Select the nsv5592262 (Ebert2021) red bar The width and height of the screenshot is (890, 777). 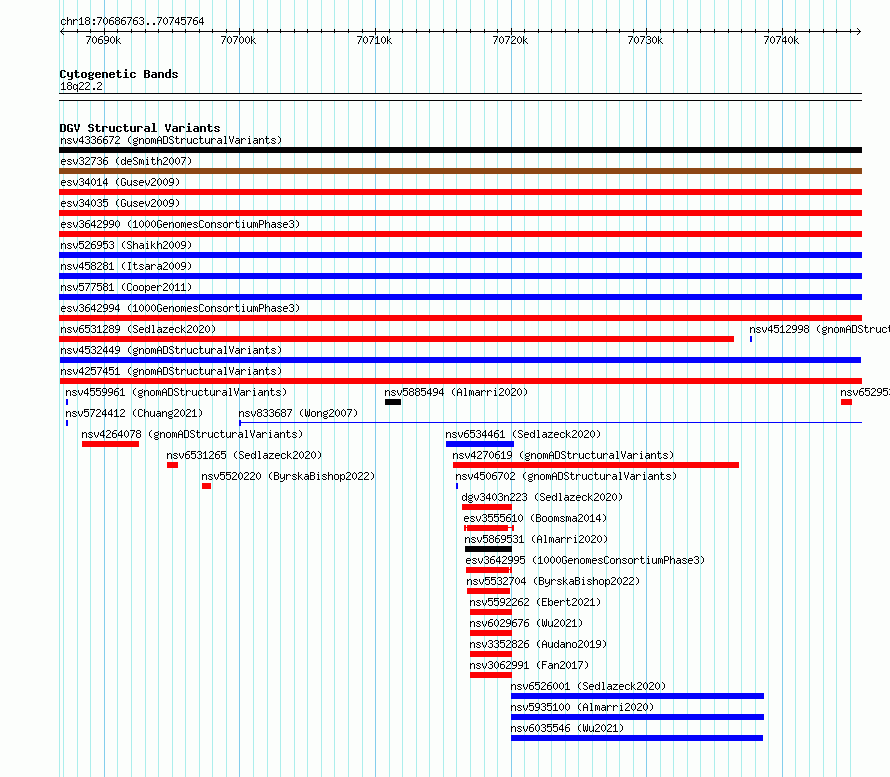click(x=491, y=612)
